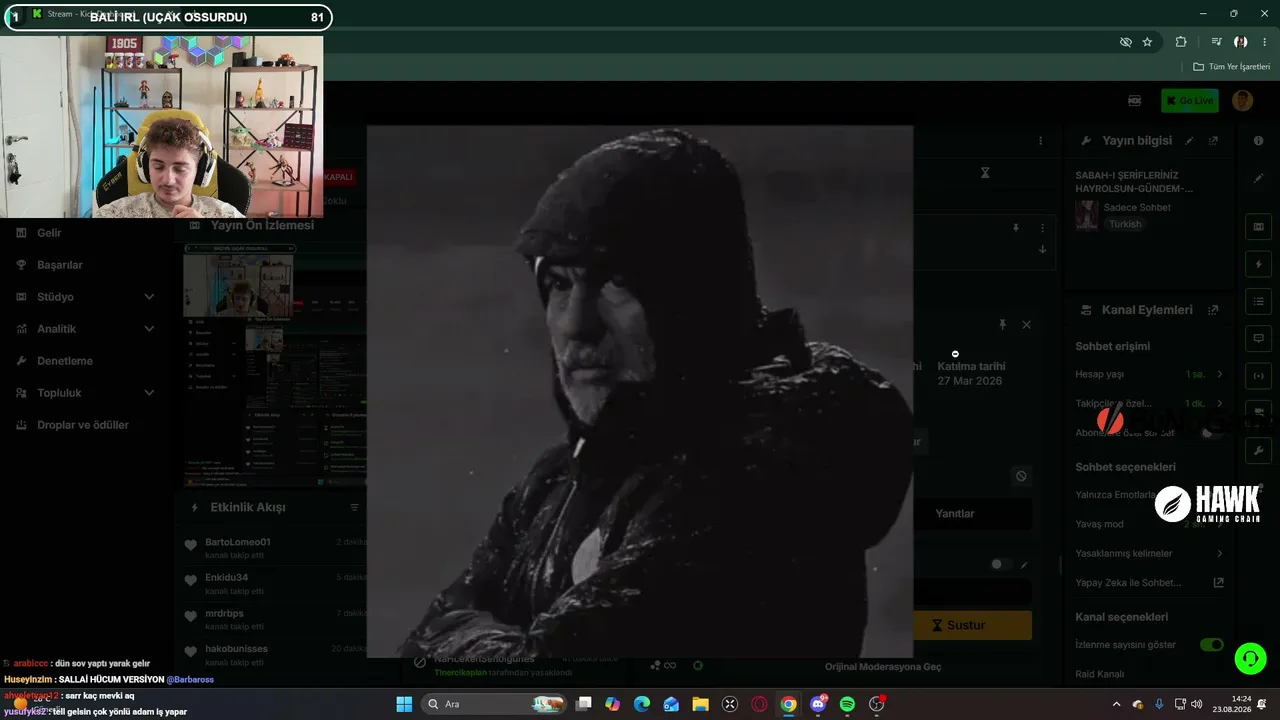
Task: Open Discord from the taskbar
Action: coord(818,704)
